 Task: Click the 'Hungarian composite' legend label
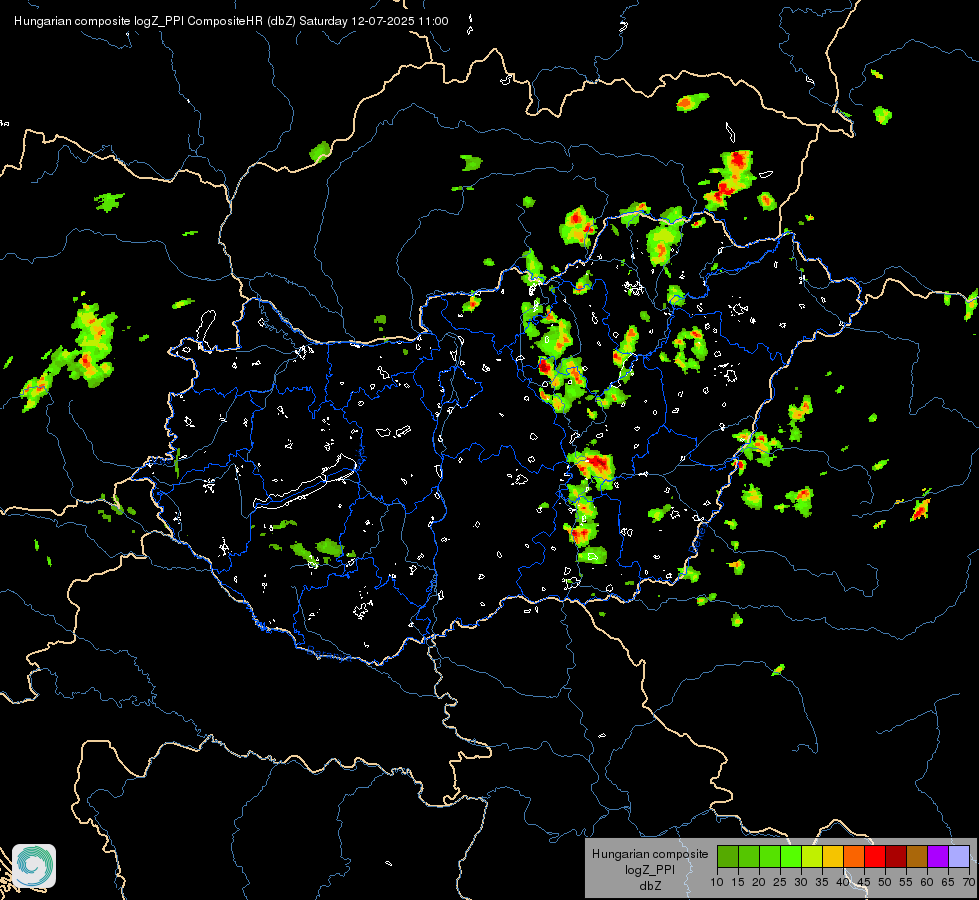pos(650,854)
